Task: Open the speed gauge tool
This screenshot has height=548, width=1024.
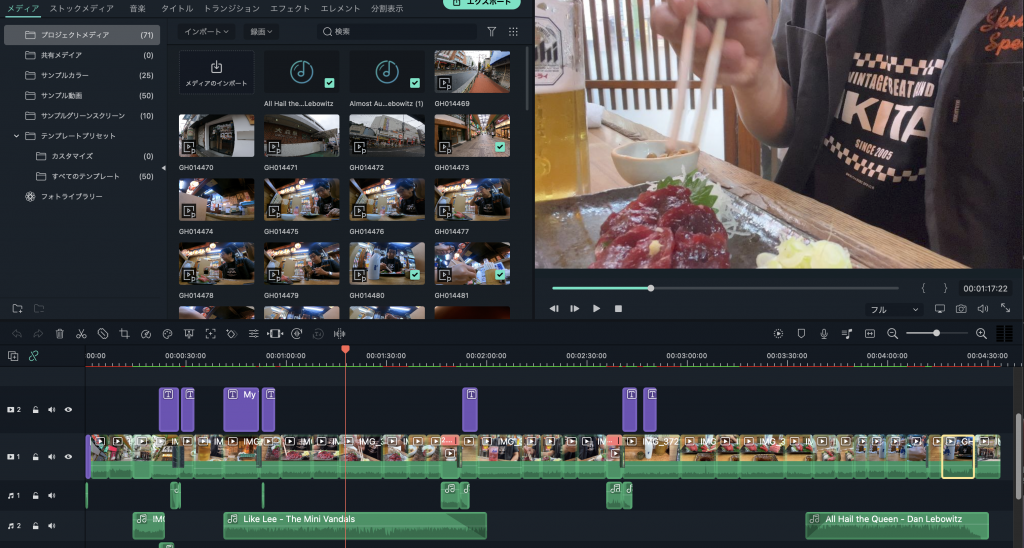Action: tap(146, 334)
